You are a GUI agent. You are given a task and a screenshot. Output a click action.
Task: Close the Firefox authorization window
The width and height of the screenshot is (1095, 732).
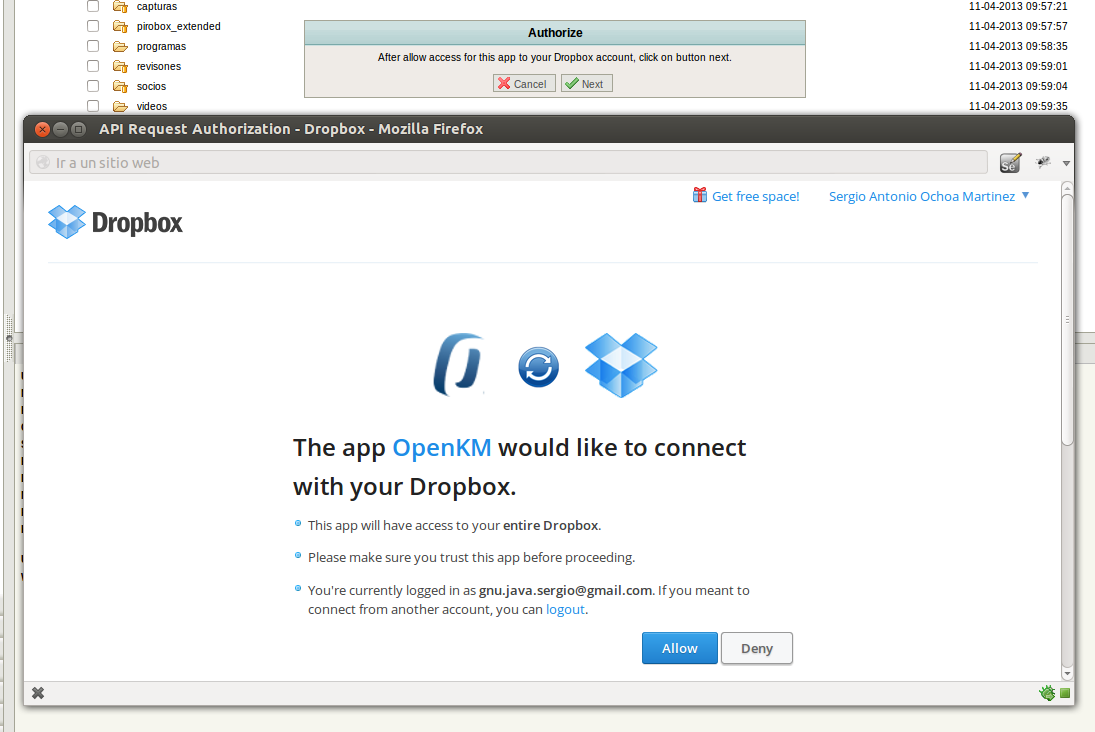coord(43,129)
